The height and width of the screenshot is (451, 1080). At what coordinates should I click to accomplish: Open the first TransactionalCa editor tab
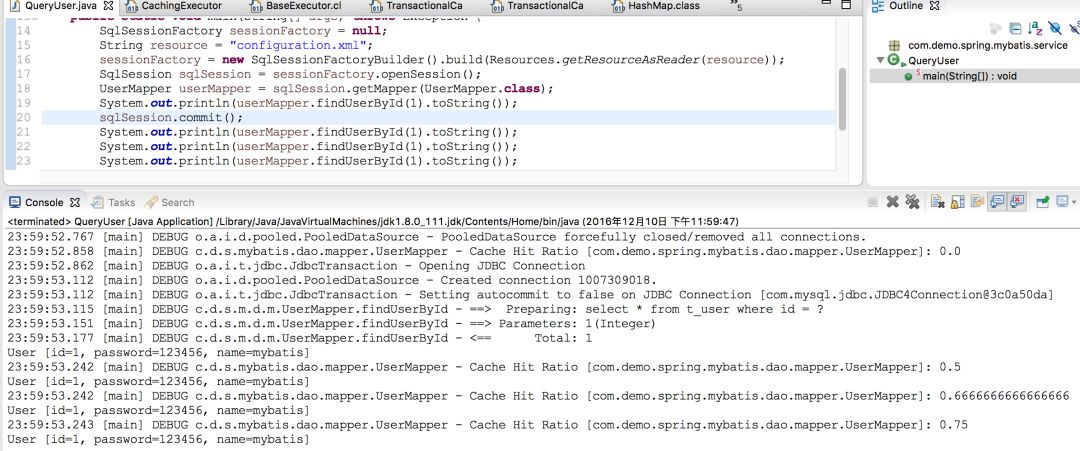click(x=425, y=6)
